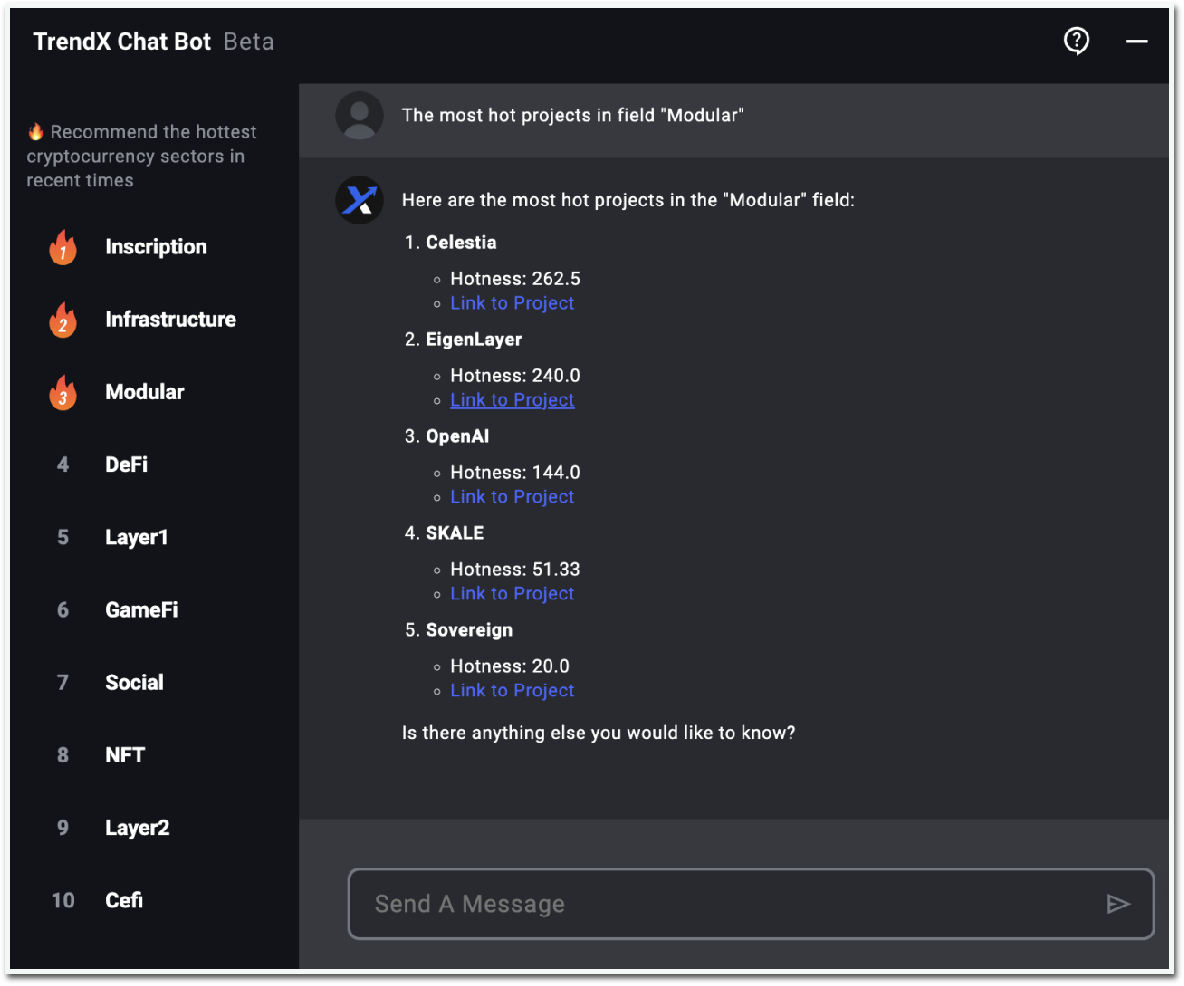Focus the Send A Message input field
The width and height of the screenshot is (1184, 986).
(751, 904)
